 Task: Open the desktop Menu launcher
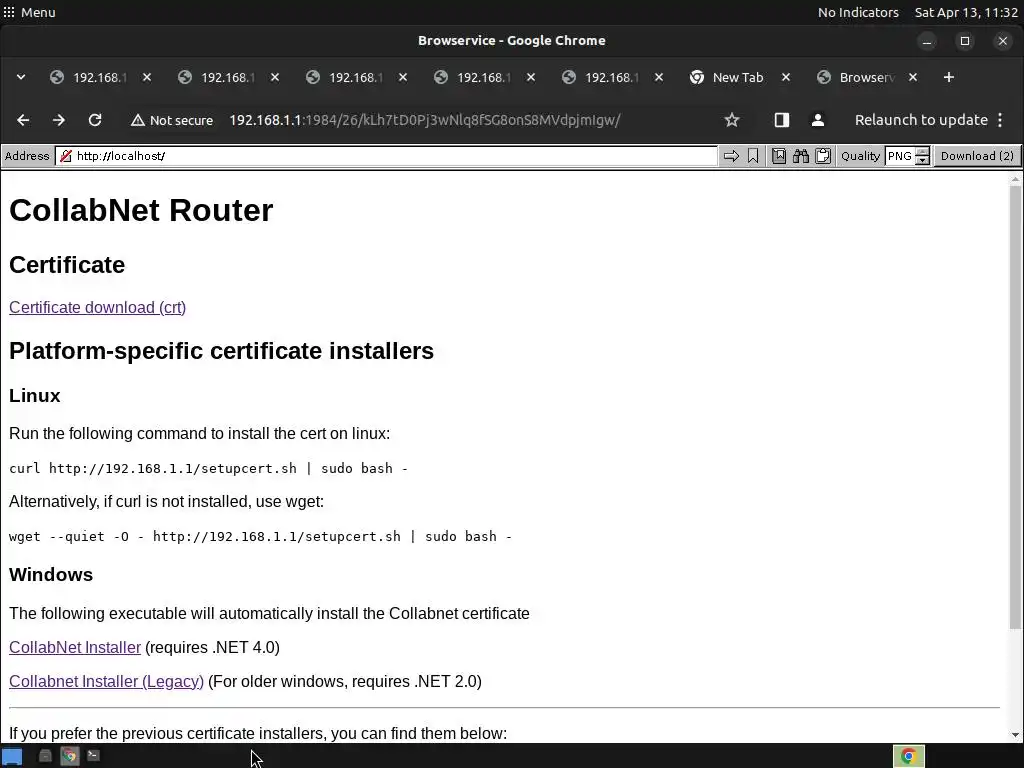[x=29, y=12]
